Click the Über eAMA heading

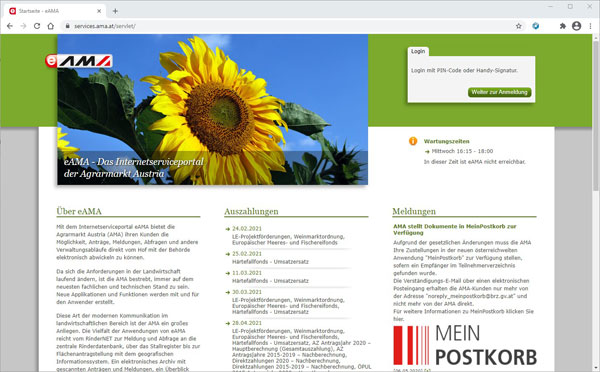coord(79,211)
